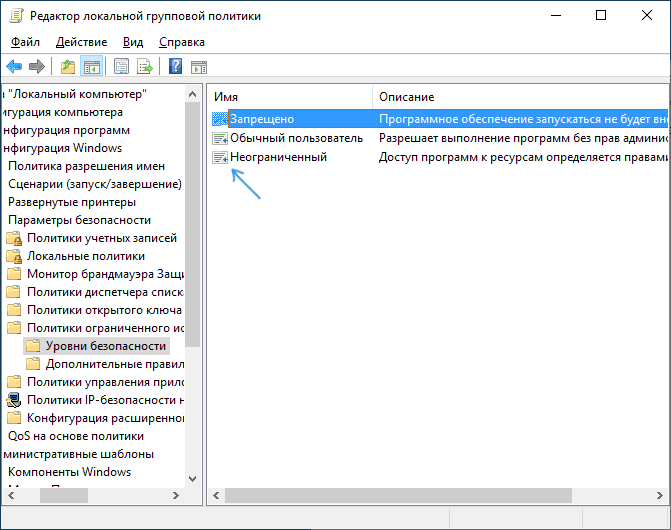Select Политики диспетчера списков tree item
This screenshot has width=671, height=530.
coord(105,292)
